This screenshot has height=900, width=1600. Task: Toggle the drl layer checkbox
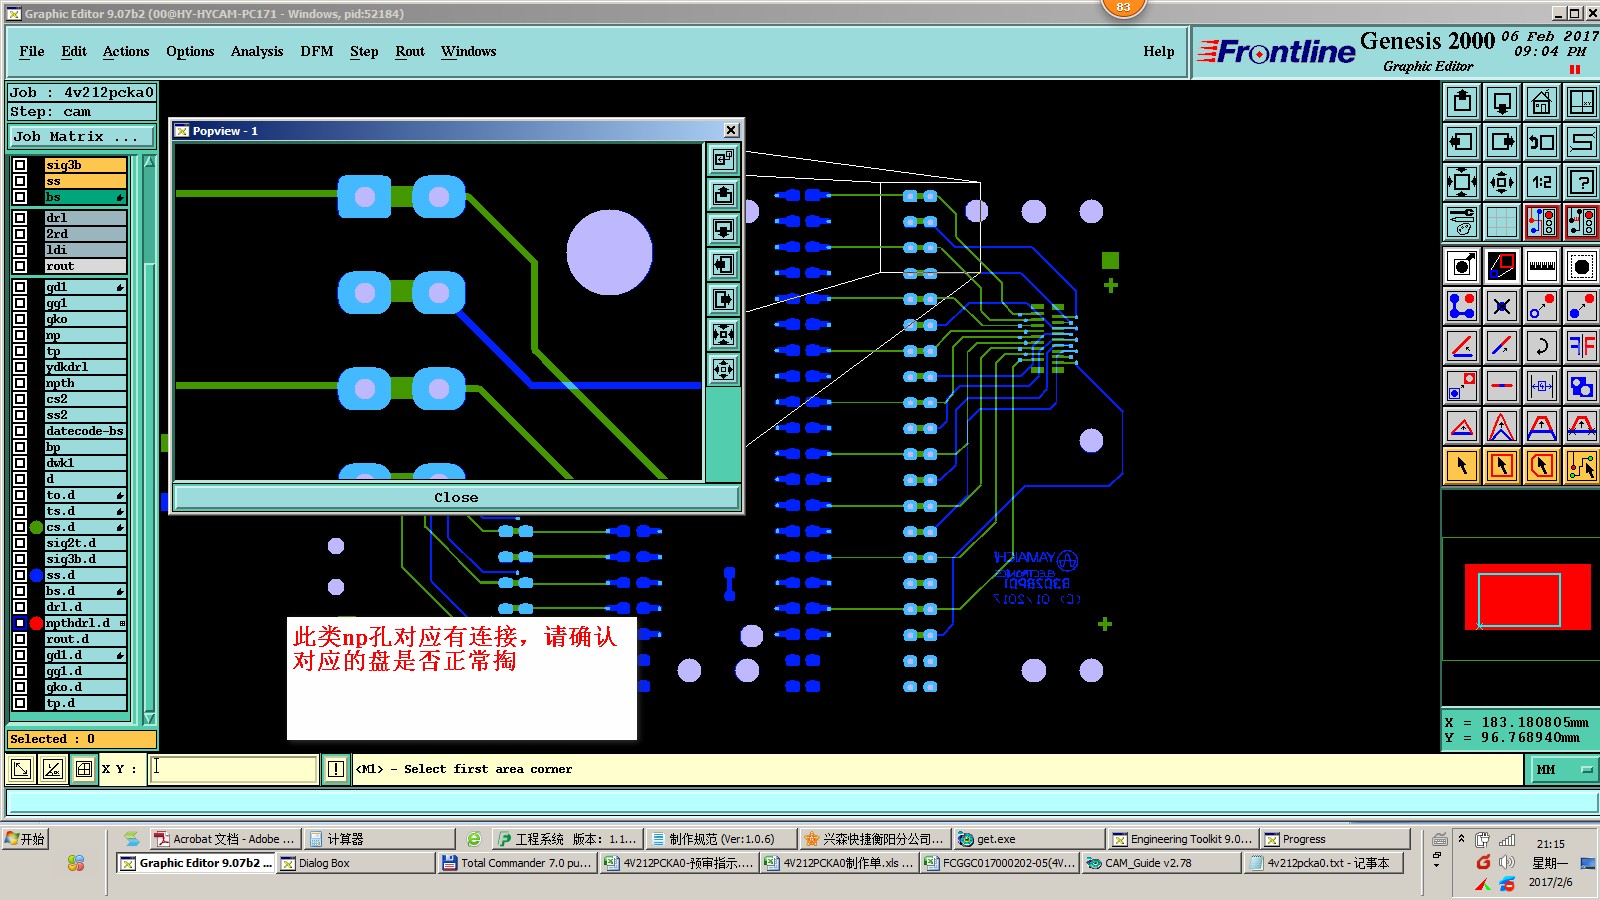point(20,218)
